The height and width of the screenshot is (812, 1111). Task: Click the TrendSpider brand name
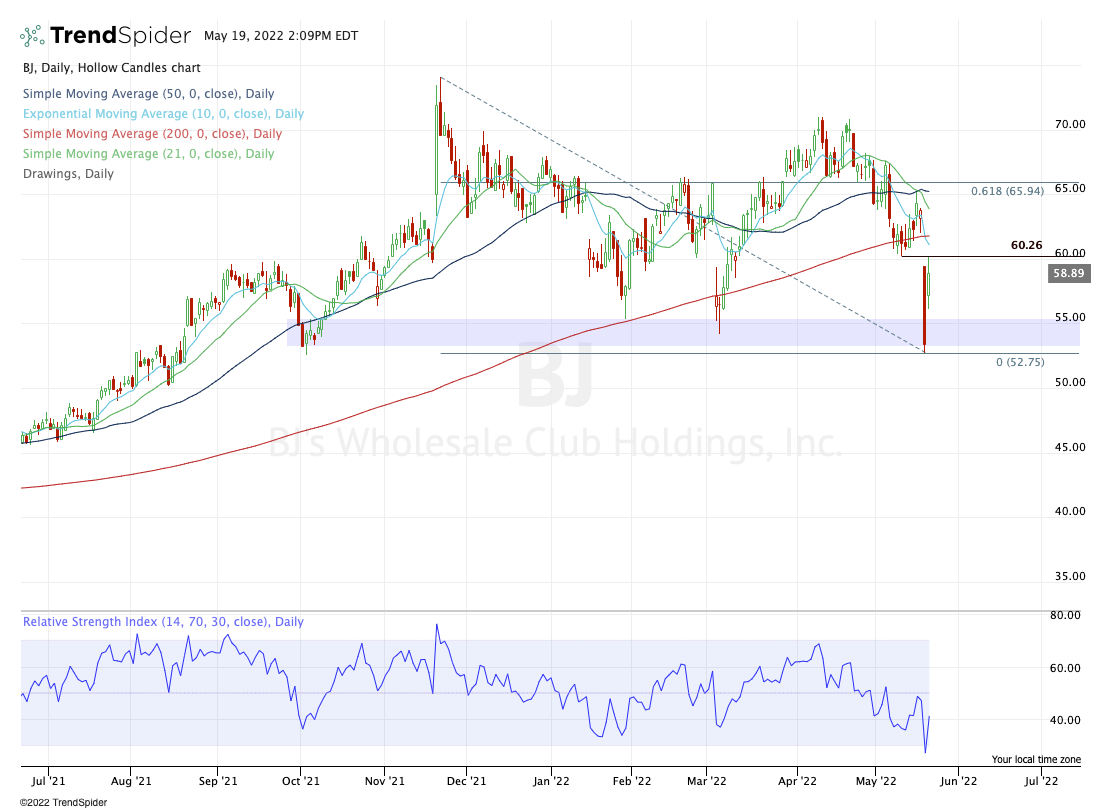pos(120,35)
